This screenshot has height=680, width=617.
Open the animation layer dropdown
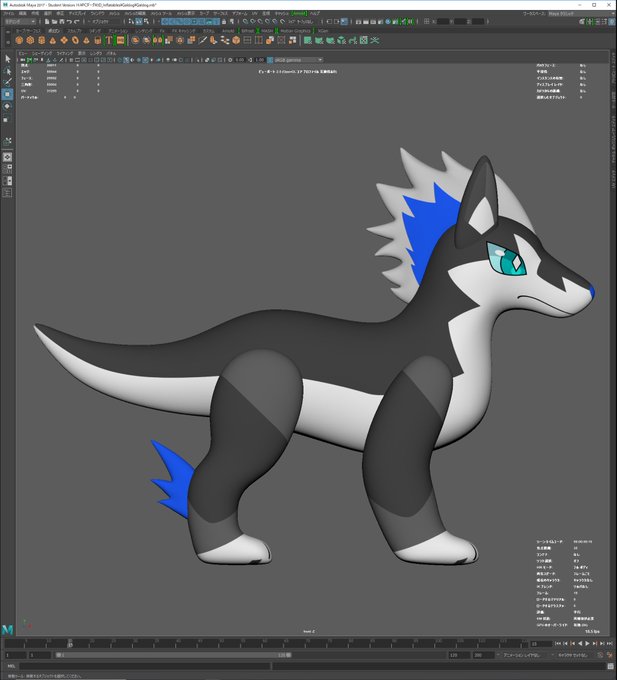pos(524,655)
